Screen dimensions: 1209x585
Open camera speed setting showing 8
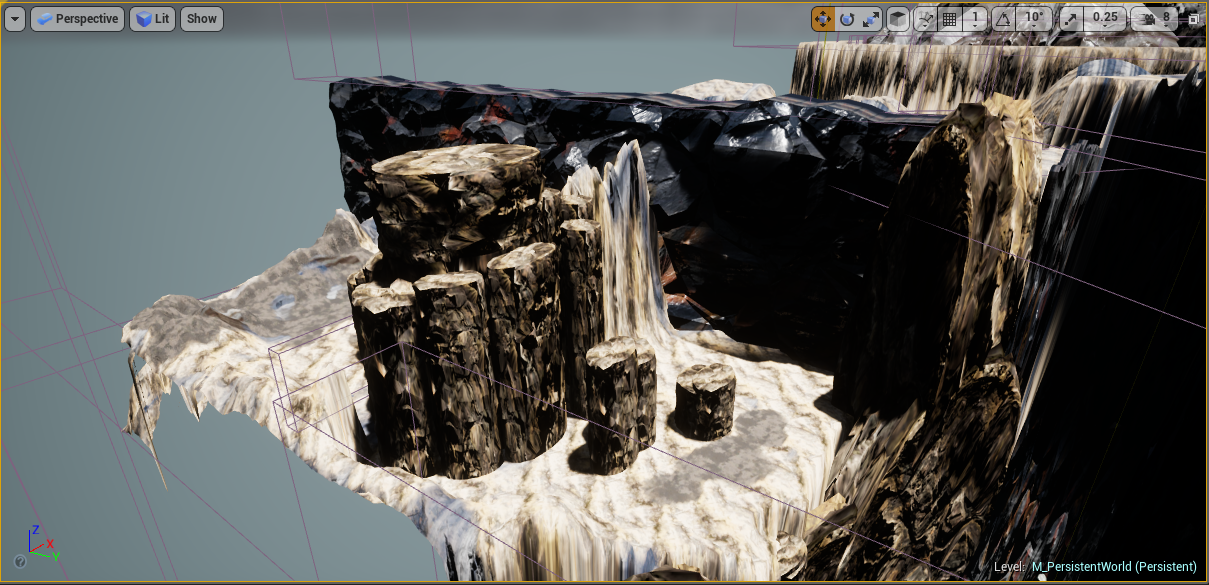tap(1156, 18)
